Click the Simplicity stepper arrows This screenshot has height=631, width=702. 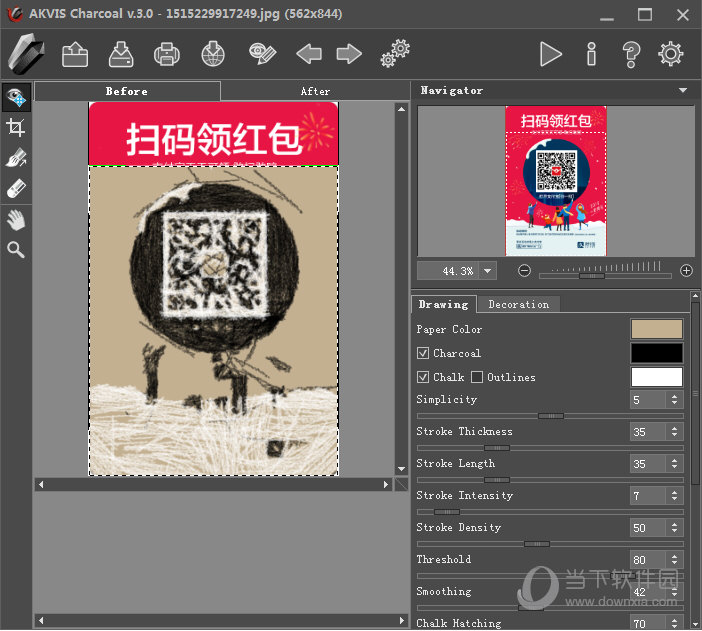tap(674, 399)
